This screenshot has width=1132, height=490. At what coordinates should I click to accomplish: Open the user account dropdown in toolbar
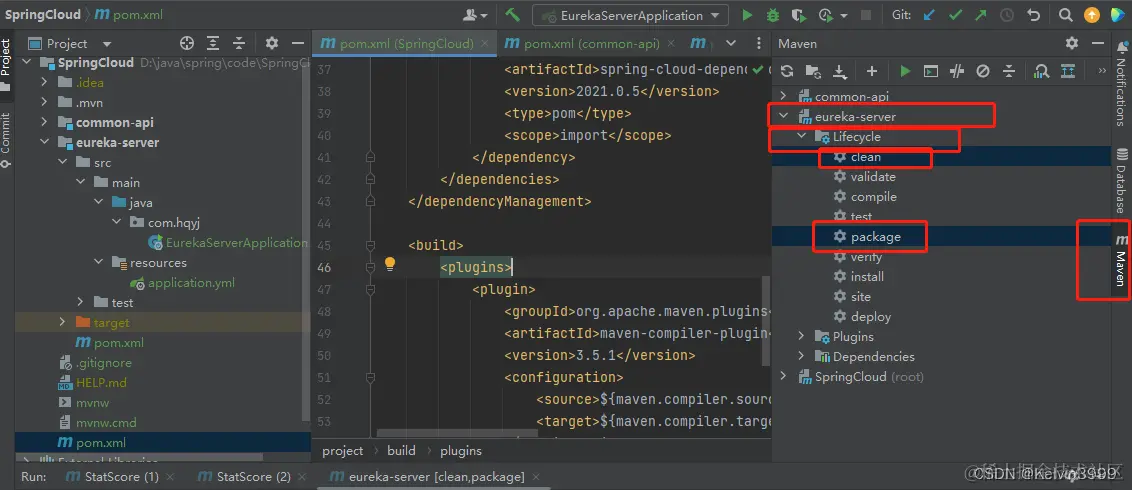tap(476, 14)
